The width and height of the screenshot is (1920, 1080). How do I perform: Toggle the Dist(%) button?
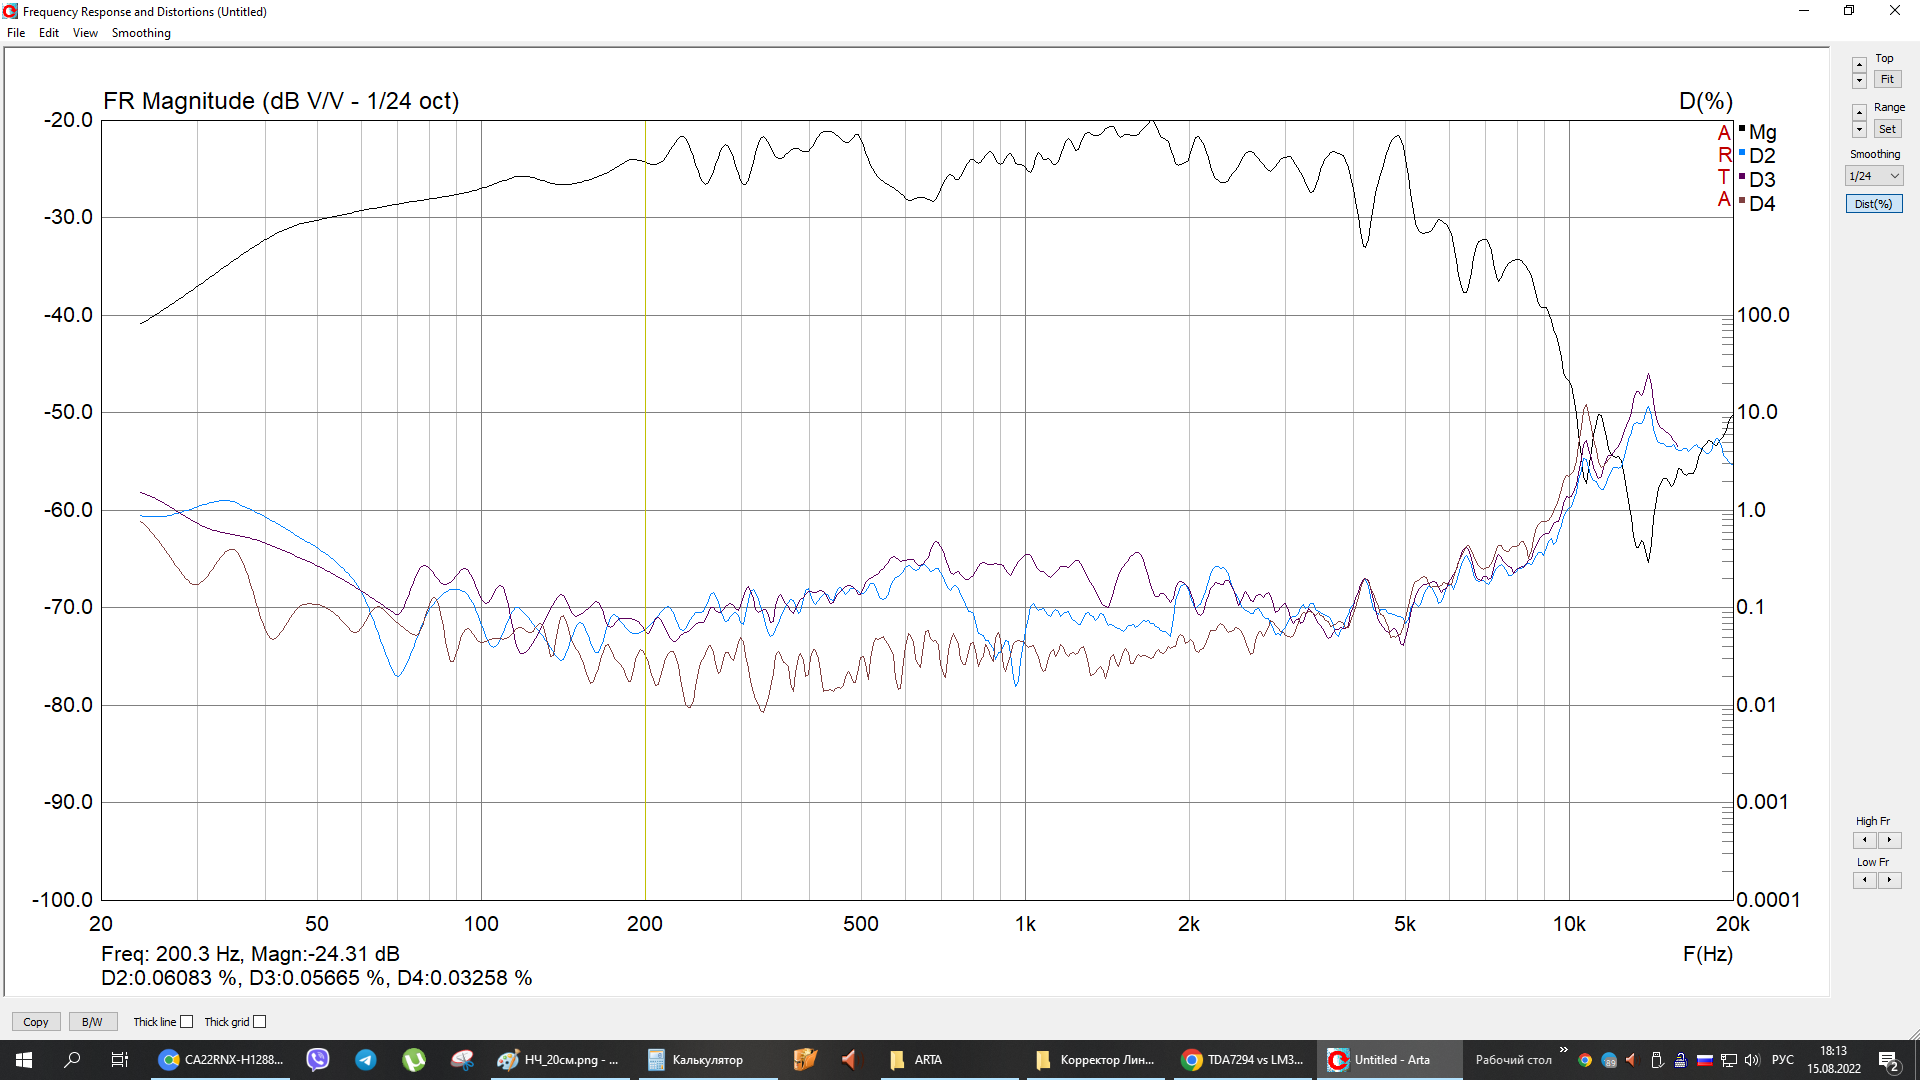[1873, 204]
